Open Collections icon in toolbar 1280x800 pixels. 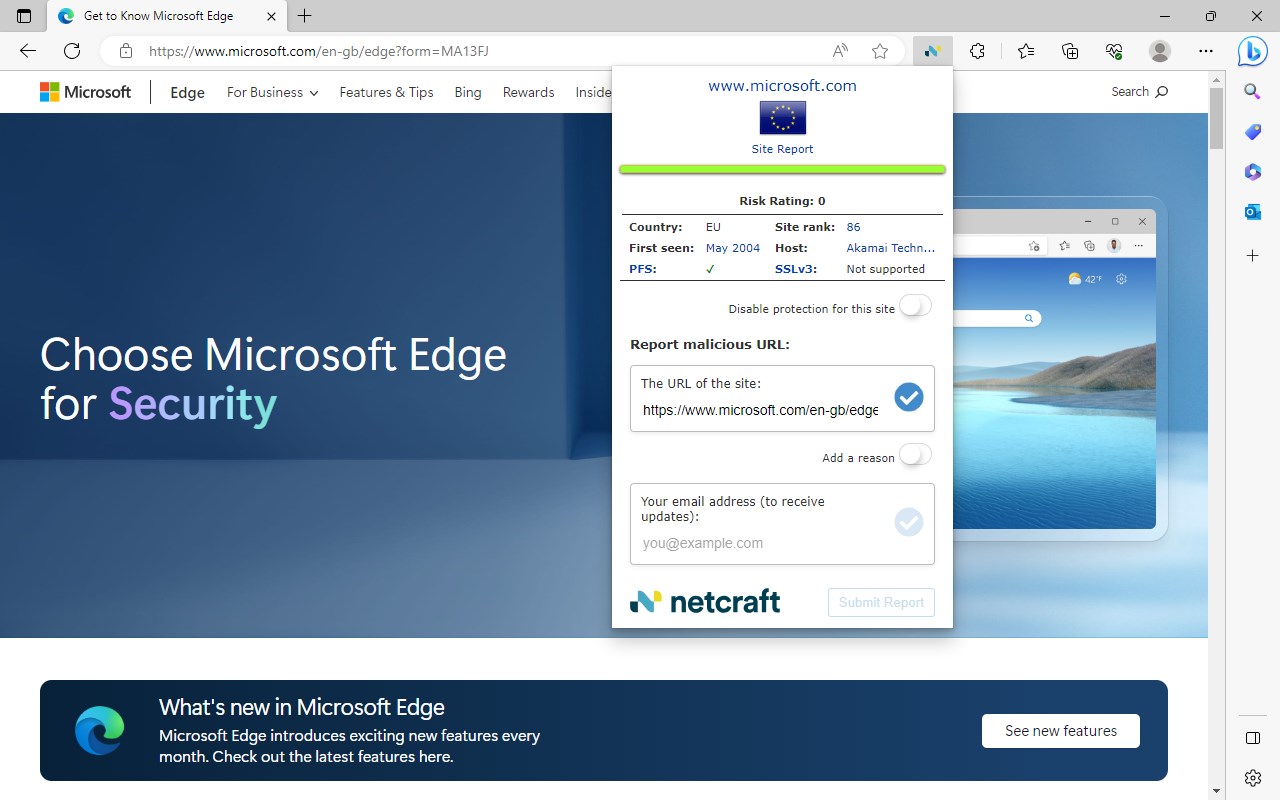click(x=1070, y=51)
